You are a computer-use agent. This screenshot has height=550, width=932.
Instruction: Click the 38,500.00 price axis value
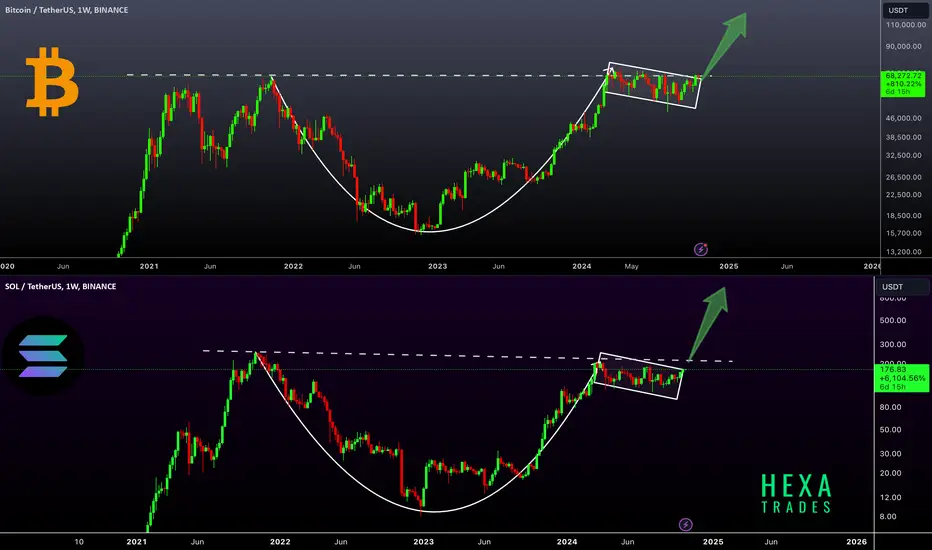pyautogui.click(x=904, y=137)
